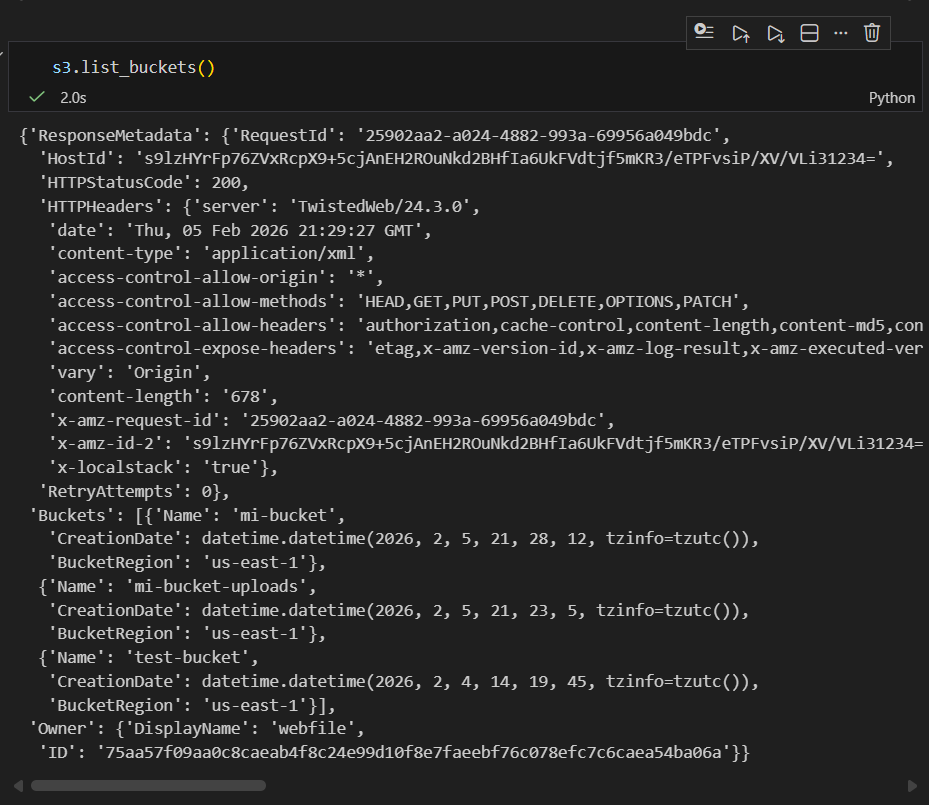Click the scrollbar left arrow

17,786
